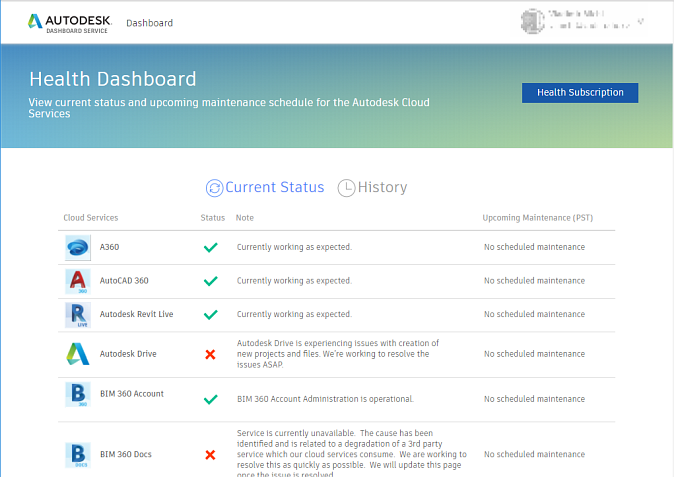This screenshot has height=477, width=674.
Task: Click the Autodesk Revit Live icon
Action: [78, 315]
